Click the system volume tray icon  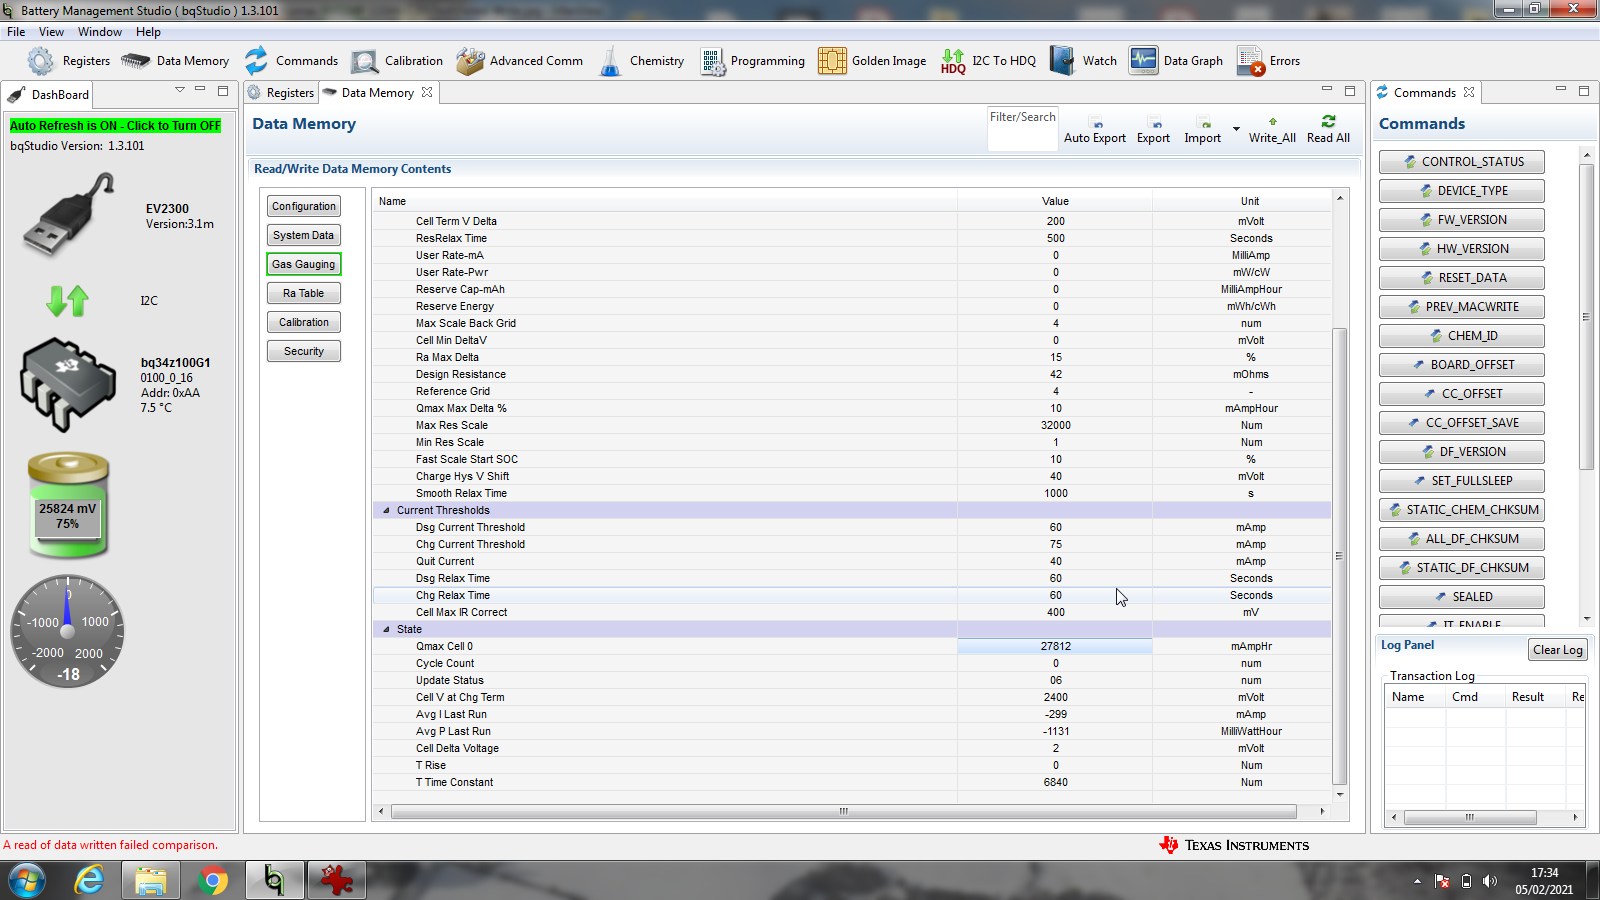click(1490, 881)
